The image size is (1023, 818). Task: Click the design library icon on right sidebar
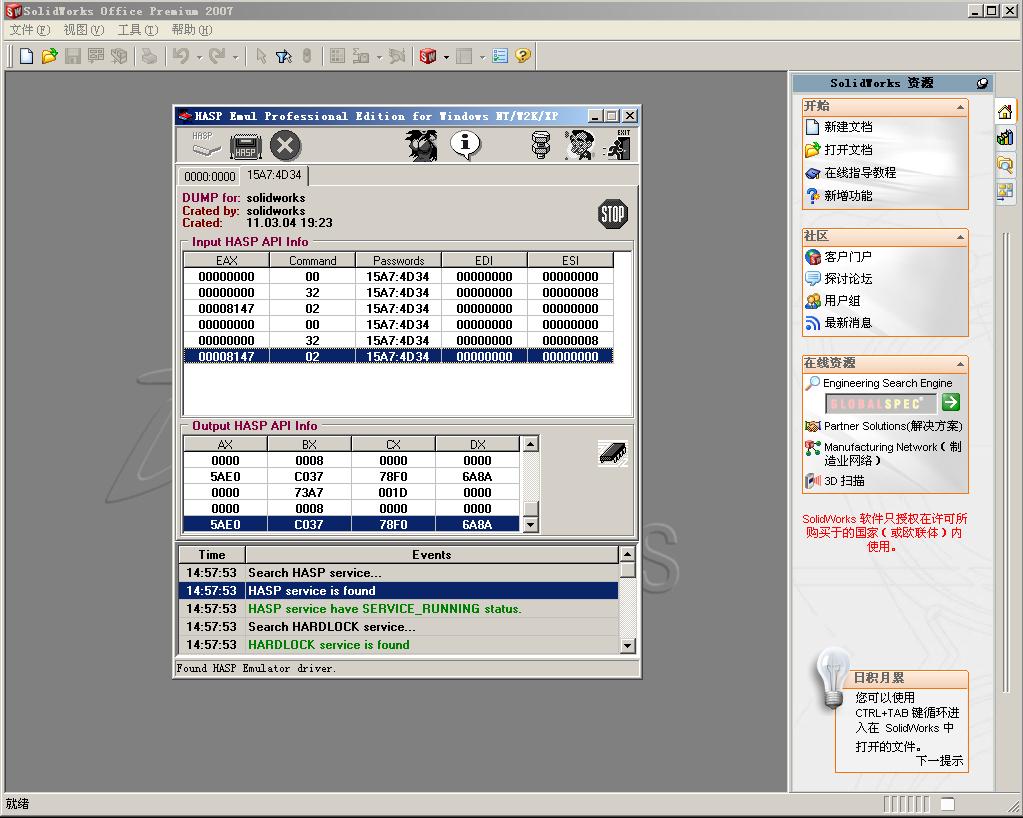tap(1005, 138)
